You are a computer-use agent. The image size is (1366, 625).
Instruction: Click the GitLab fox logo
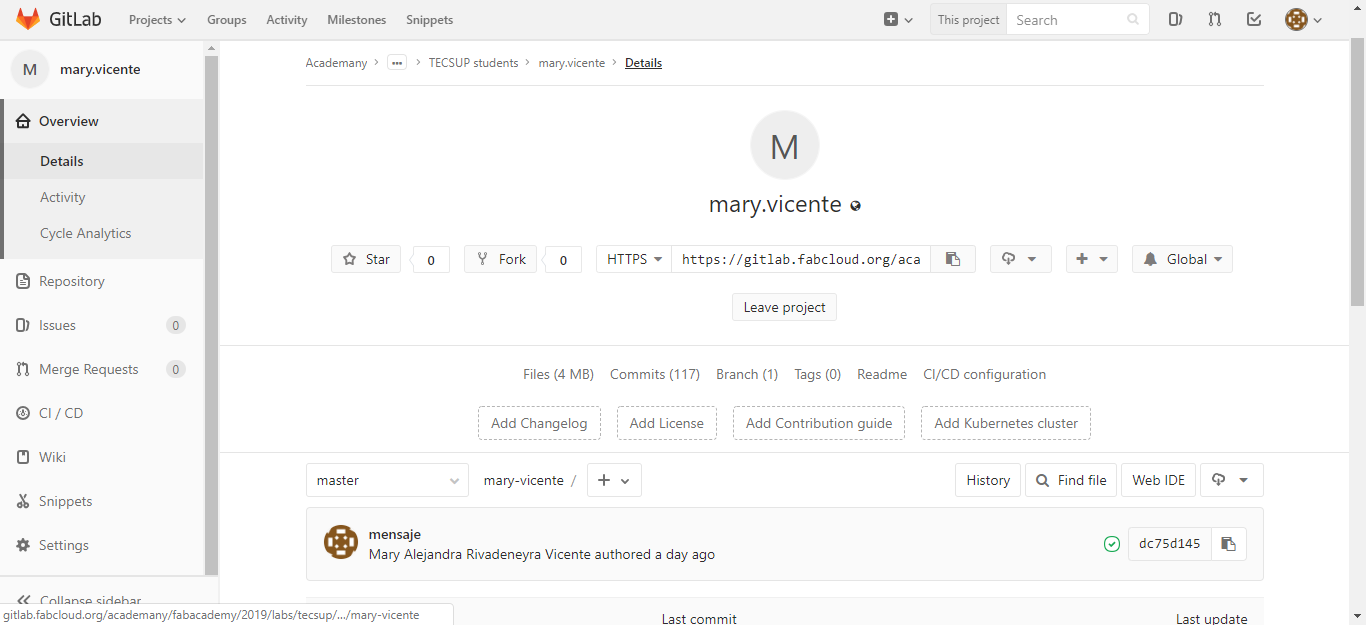click(x=28, y=19)
